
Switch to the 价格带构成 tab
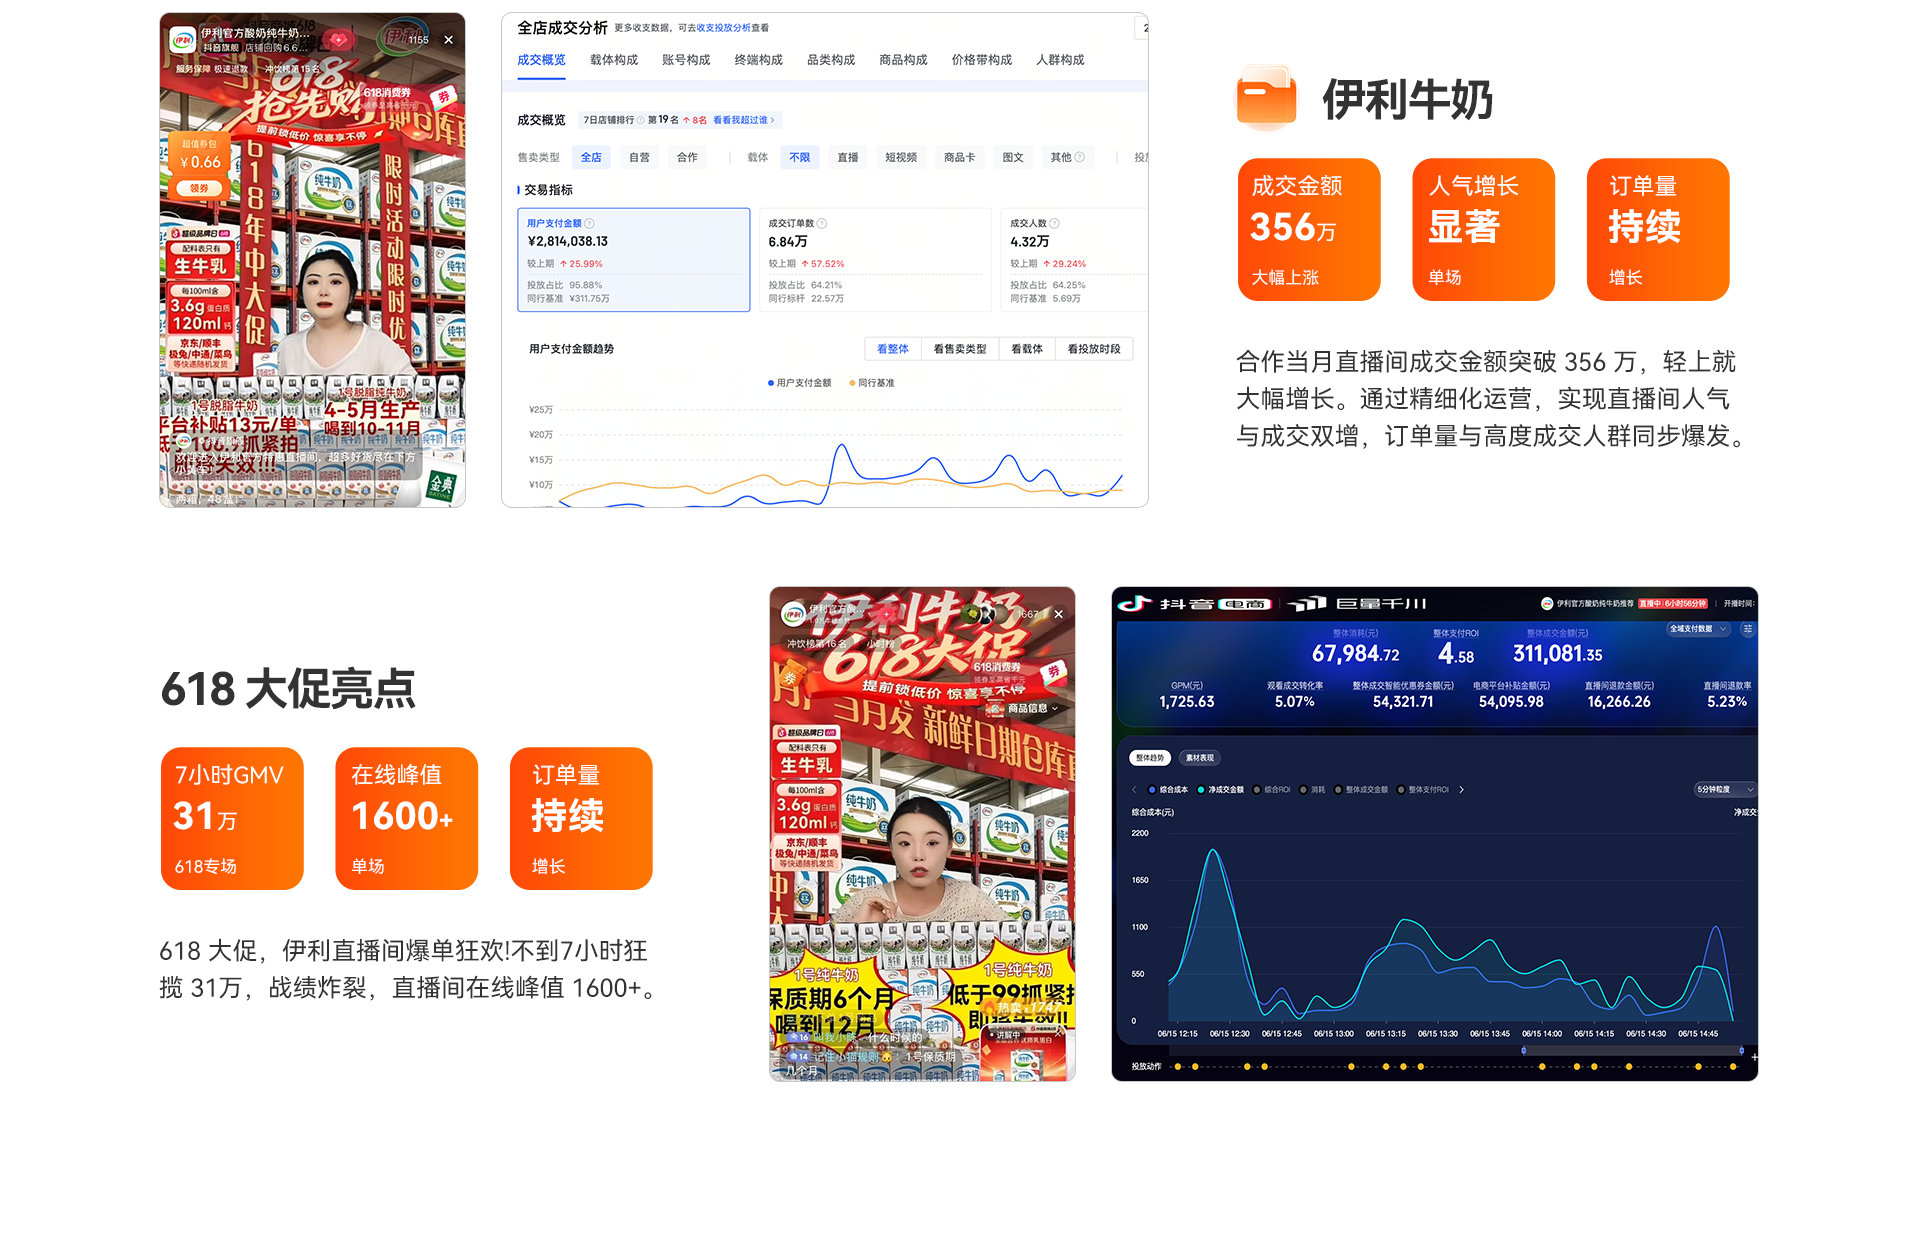981,60
